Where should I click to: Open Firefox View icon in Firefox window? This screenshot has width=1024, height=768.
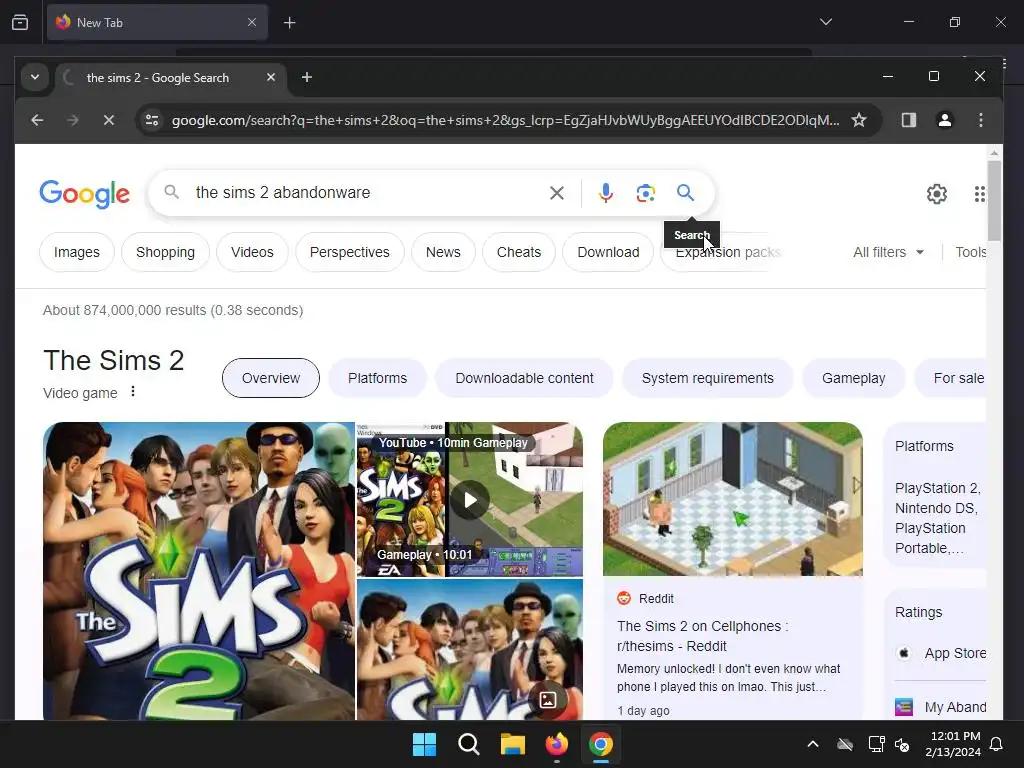pos(20,22)
